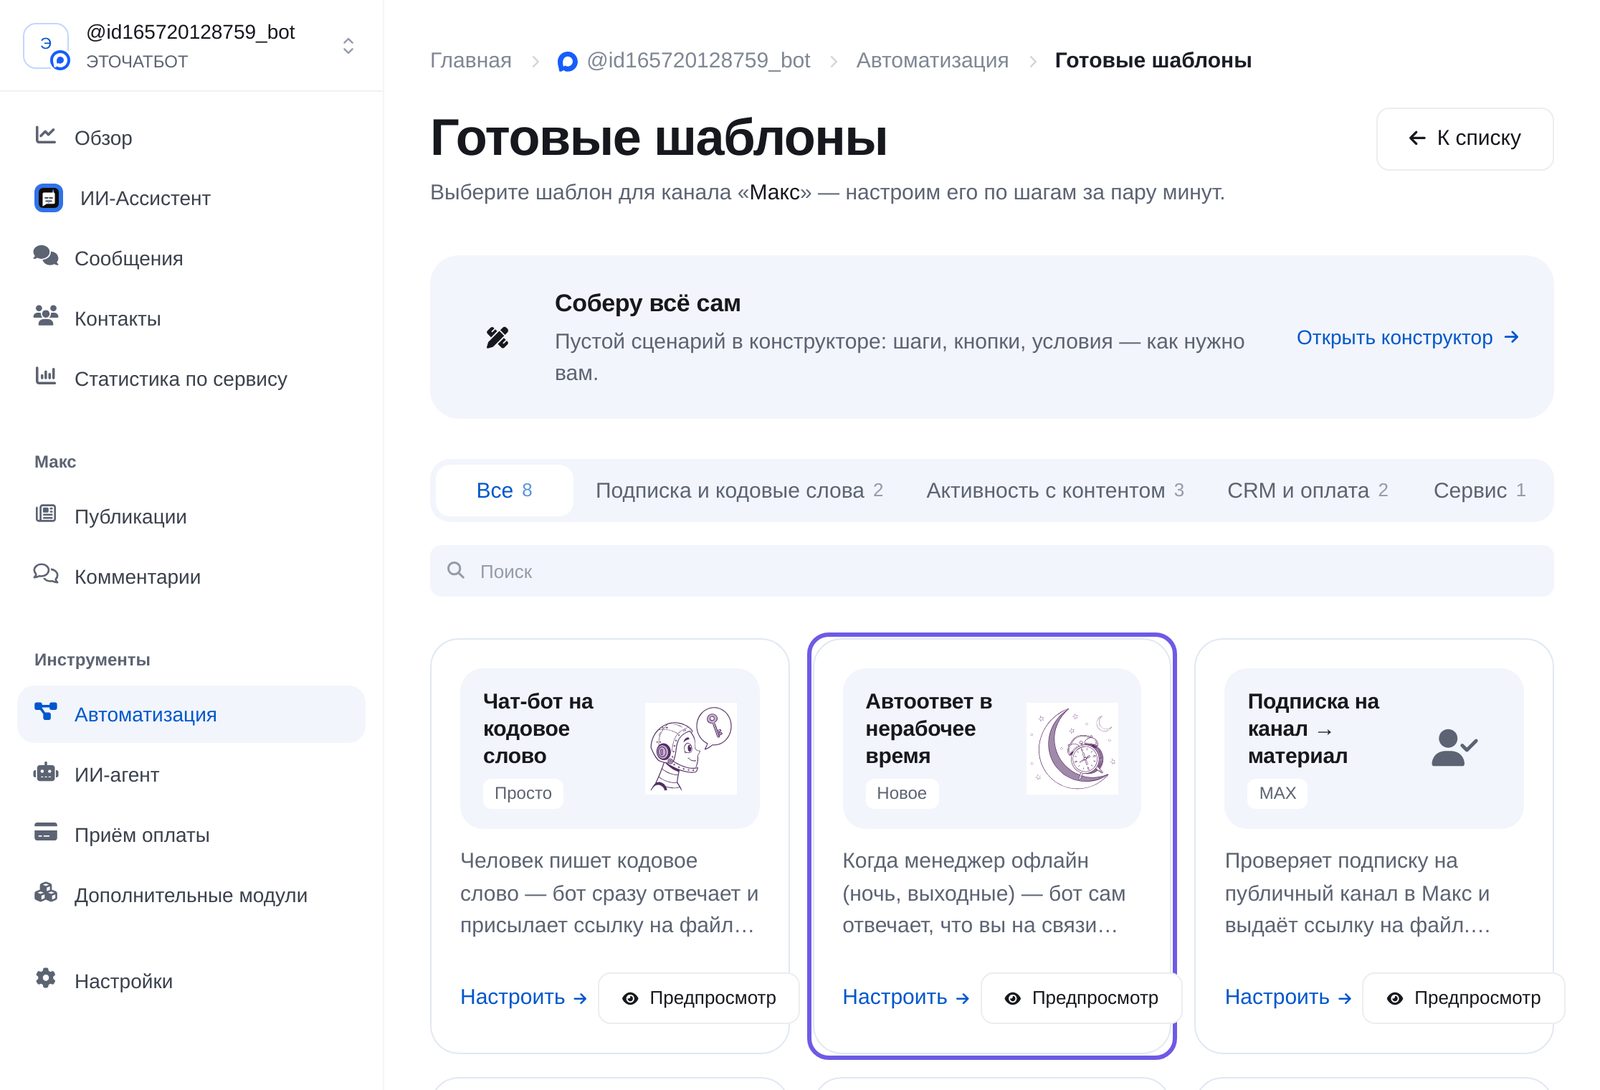The image size is (1600, 1090).
Task: Click the Просто tag on Чат-бот card
Action: point(523,793)
